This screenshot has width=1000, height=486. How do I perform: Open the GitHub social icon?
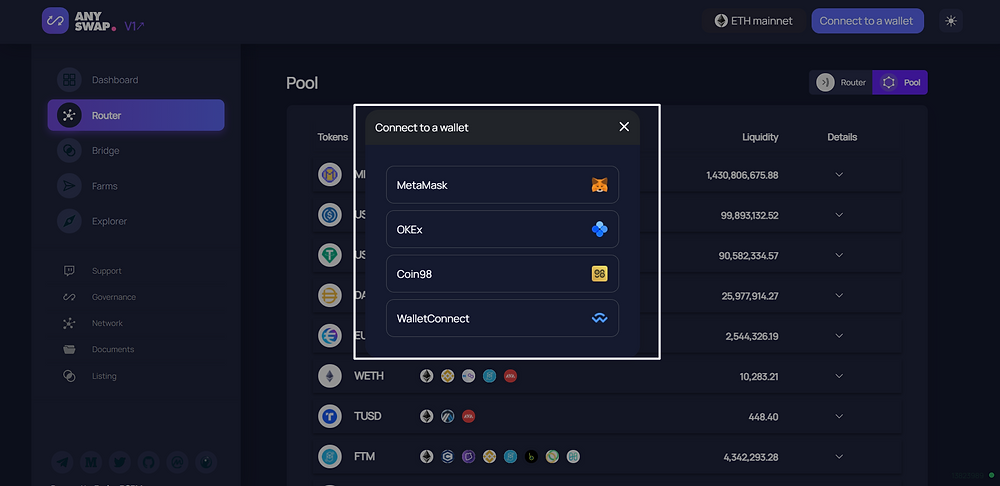[148, 462]
